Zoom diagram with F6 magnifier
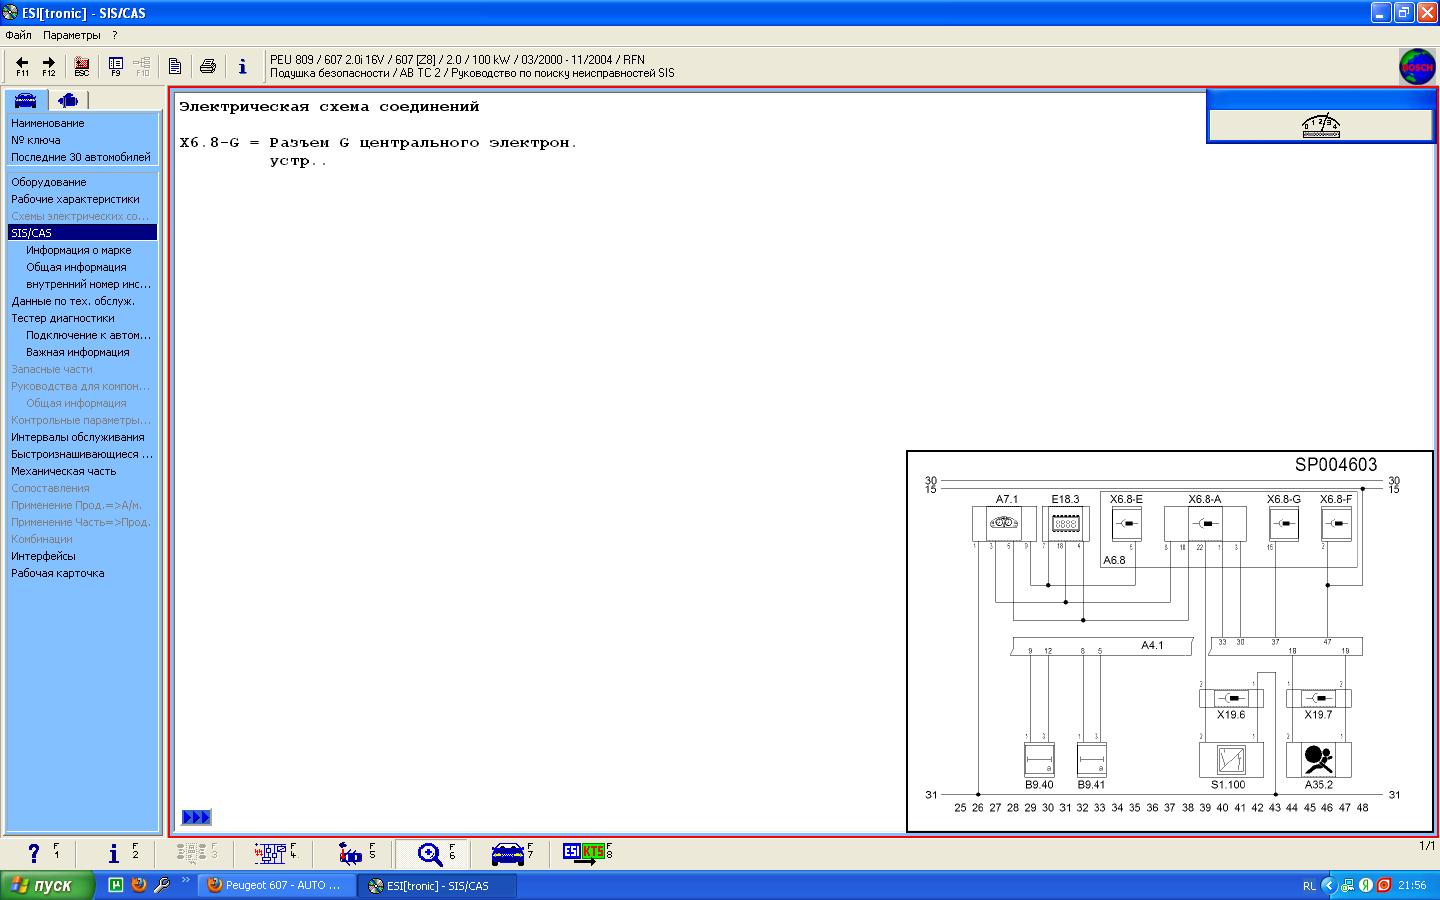This screenshot has height=900, width=1440. click(433, 853)
